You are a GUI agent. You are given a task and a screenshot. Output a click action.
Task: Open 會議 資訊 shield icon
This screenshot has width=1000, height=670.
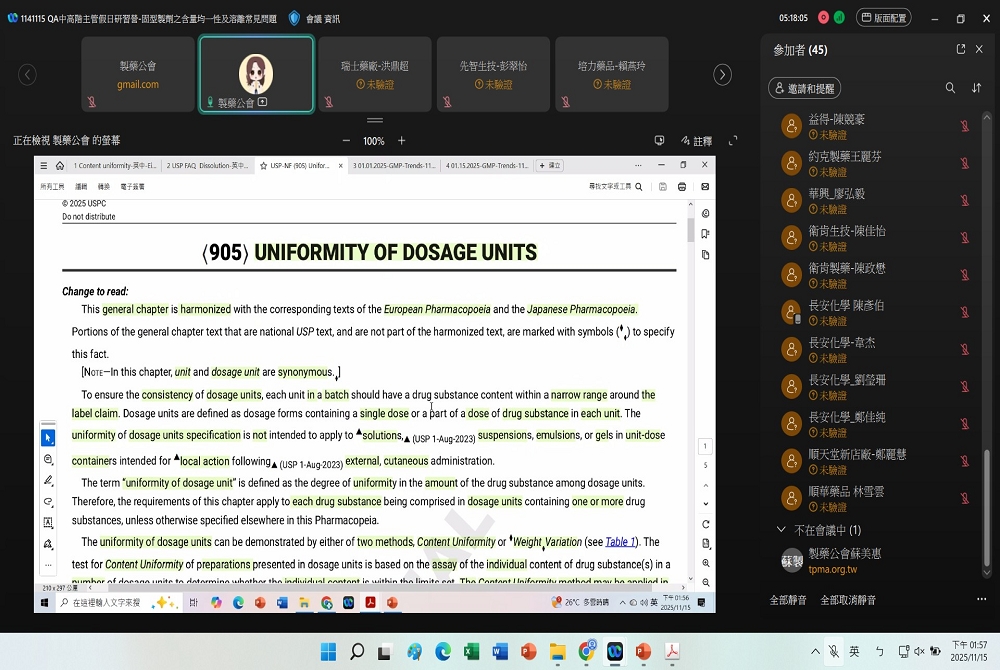point(294,18)
